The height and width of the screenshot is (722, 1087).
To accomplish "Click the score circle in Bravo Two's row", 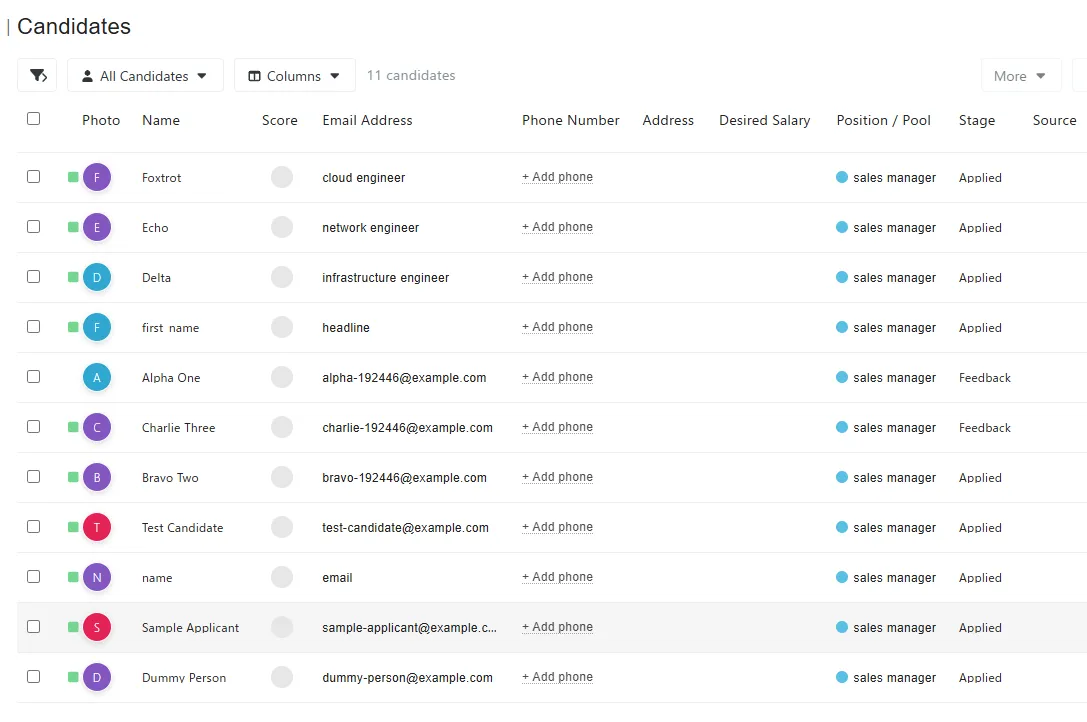I will [x=282, y=476].
